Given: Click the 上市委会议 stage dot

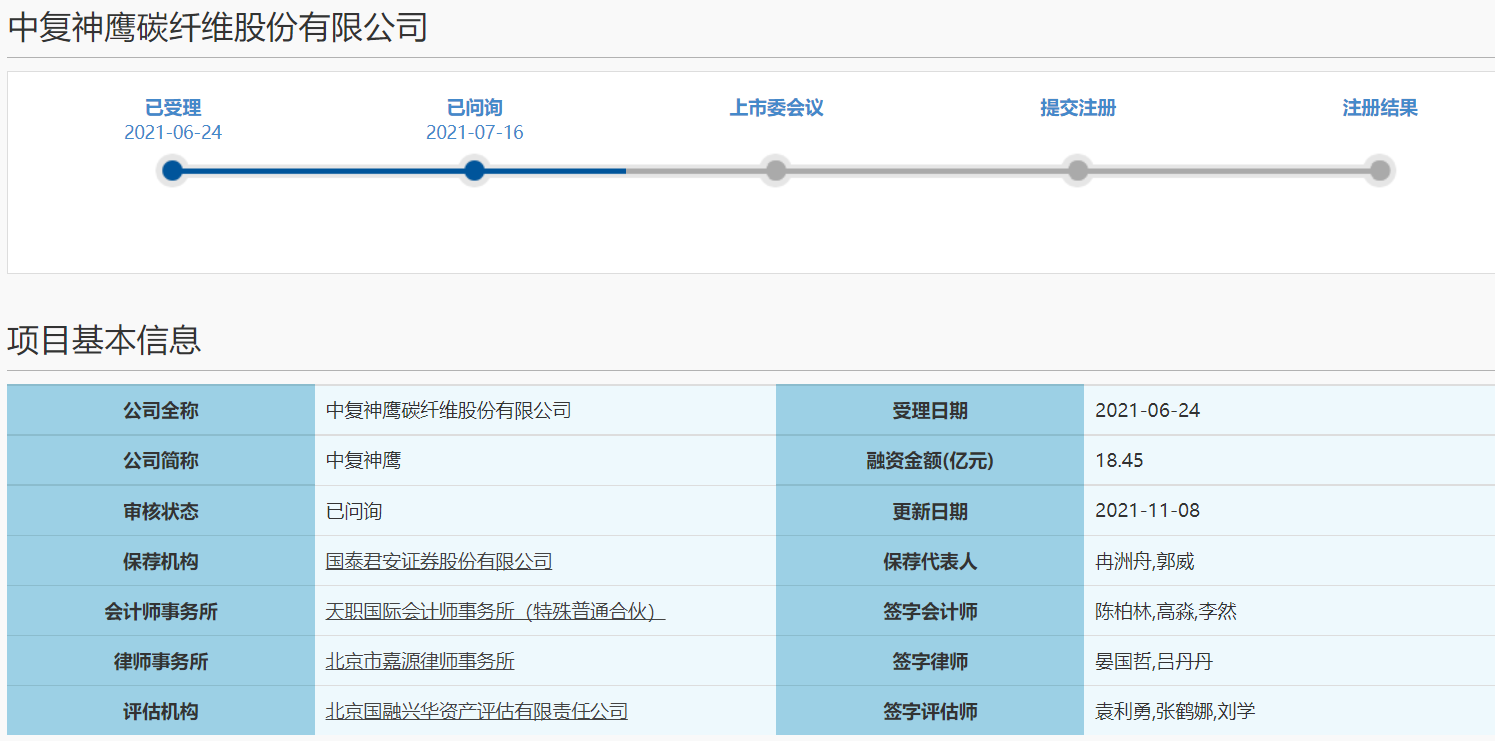Looking at the screenshot, I should tap(776, 171).
